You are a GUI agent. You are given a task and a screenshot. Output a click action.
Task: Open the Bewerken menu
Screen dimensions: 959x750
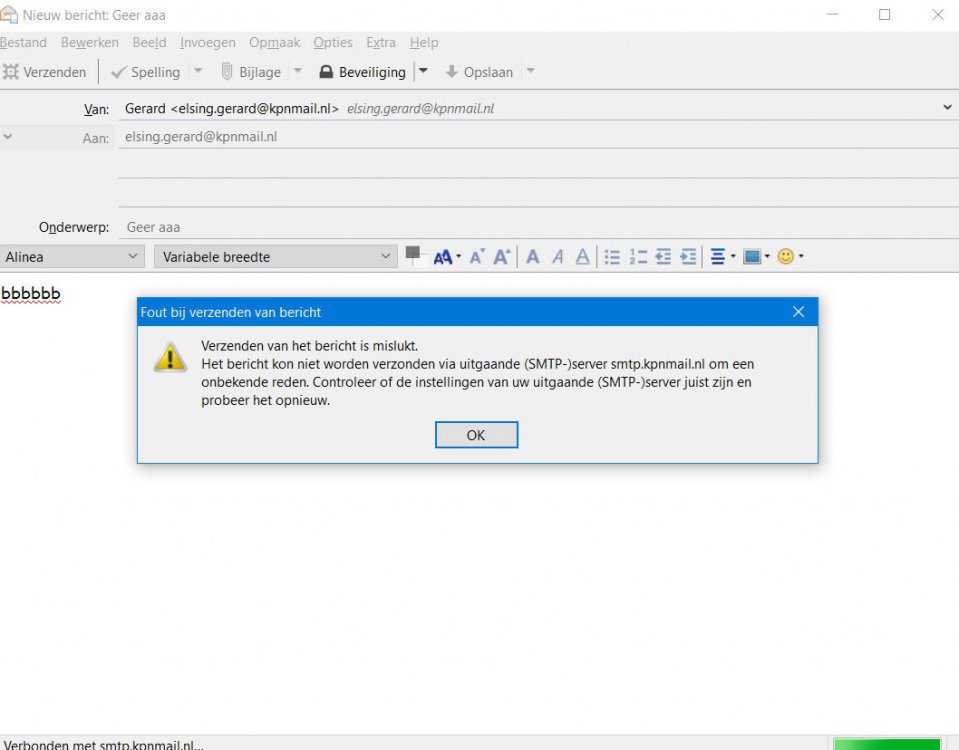(90, 43)
